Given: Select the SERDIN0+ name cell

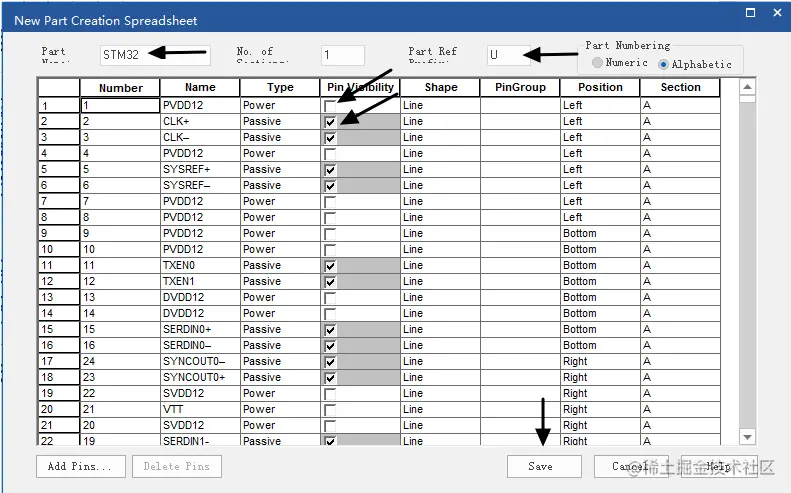Looking at the screenshot, I should coord(200,330).
